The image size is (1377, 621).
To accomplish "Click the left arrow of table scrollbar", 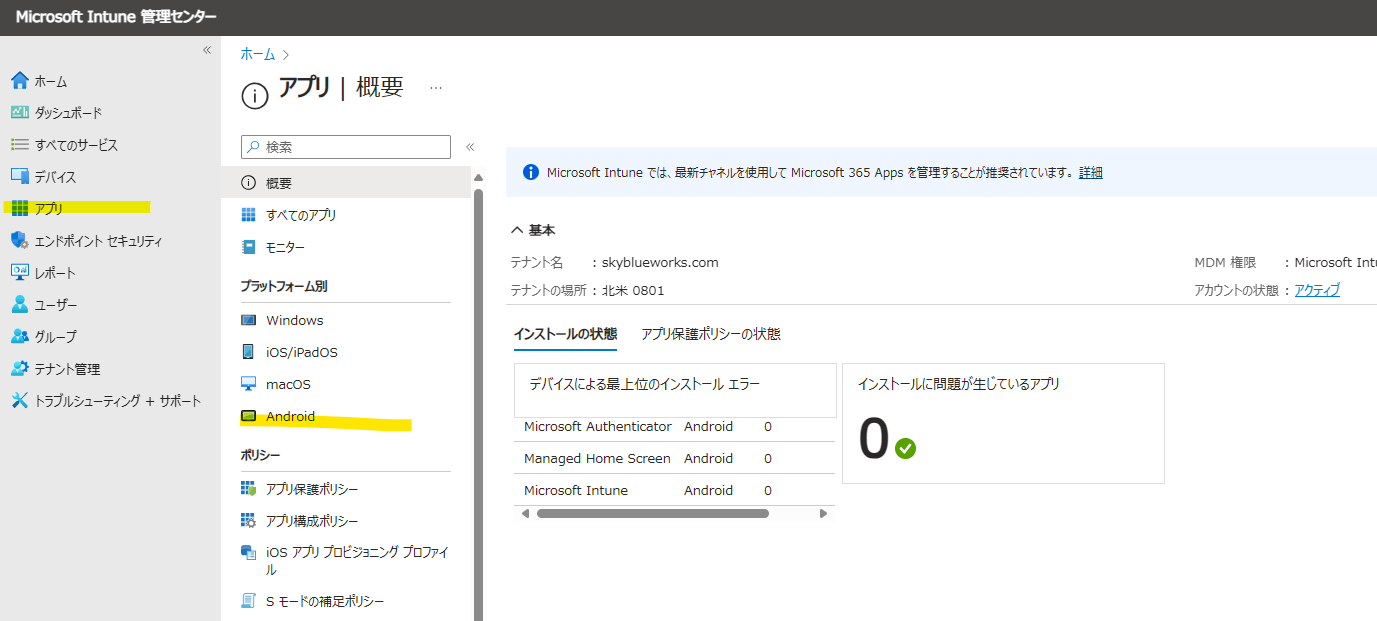I will point(523,513).
